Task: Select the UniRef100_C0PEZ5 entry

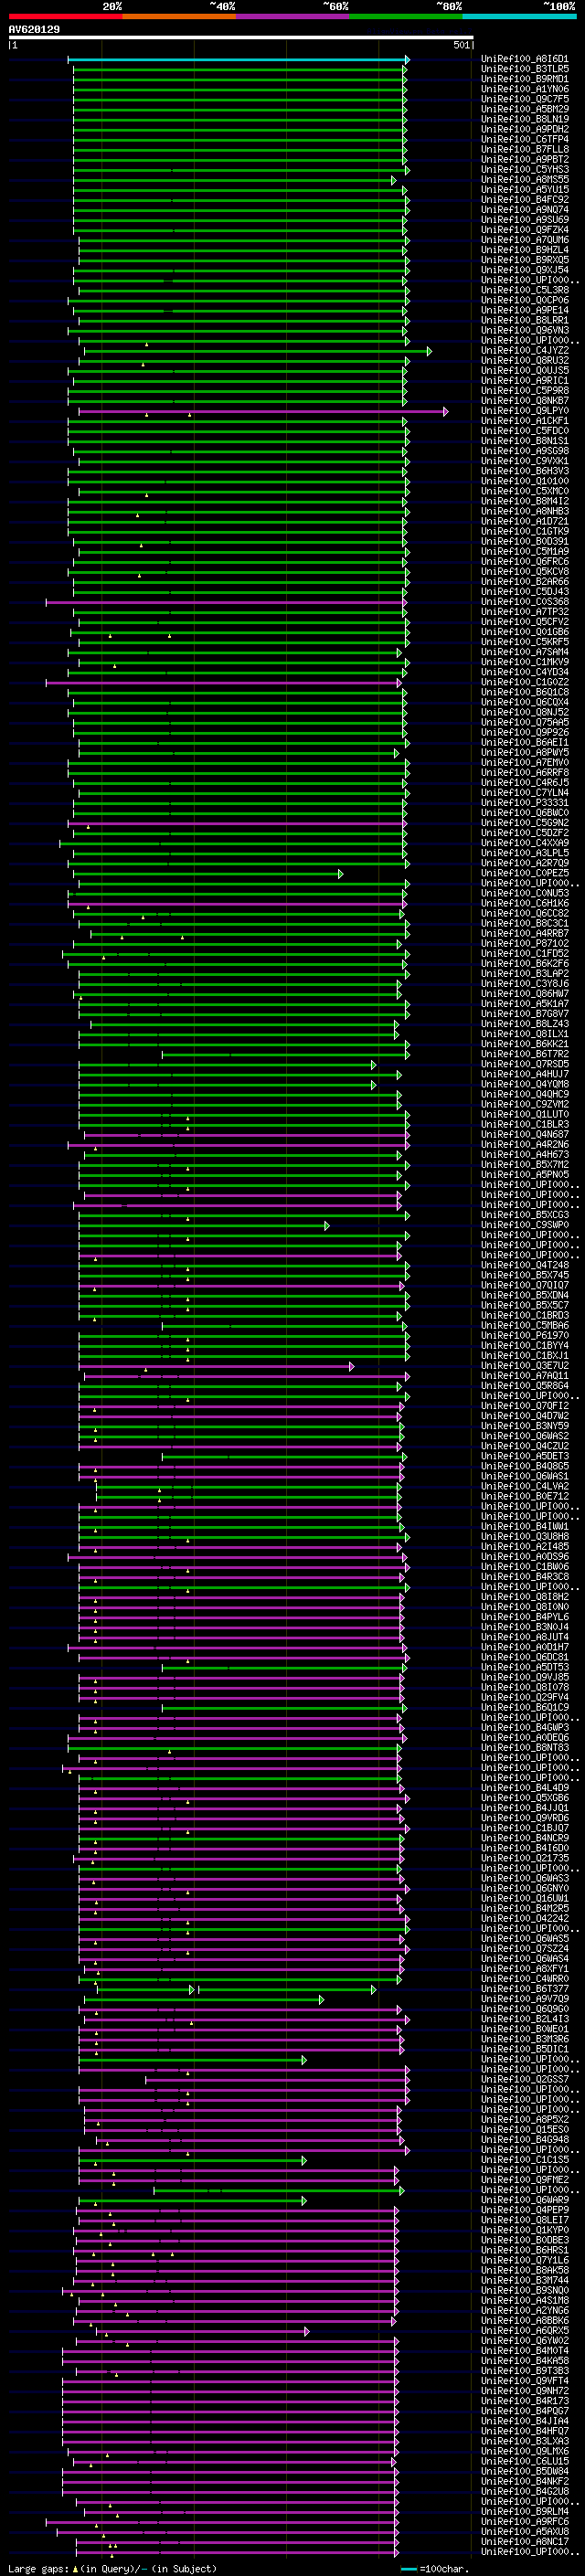Action: [x=524, y=873]
